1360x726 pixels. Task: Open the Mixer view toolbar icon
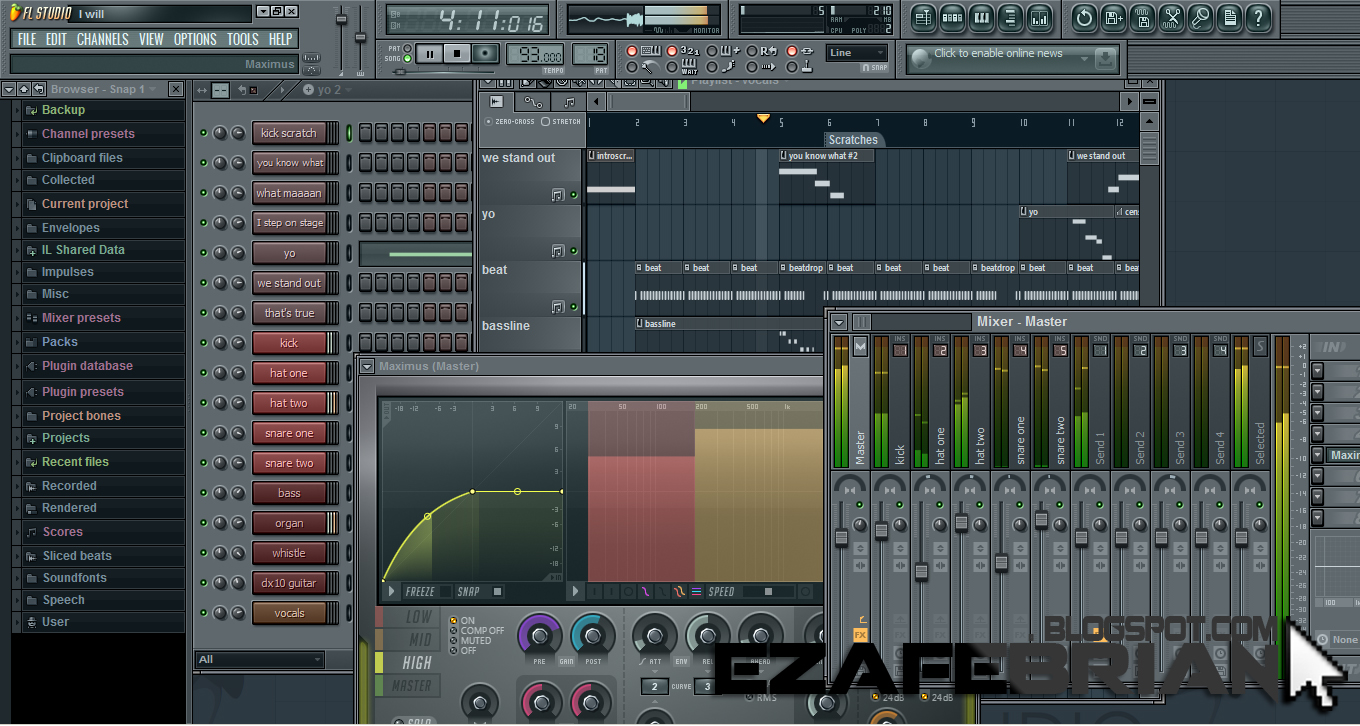click(x=1039, y=18)
